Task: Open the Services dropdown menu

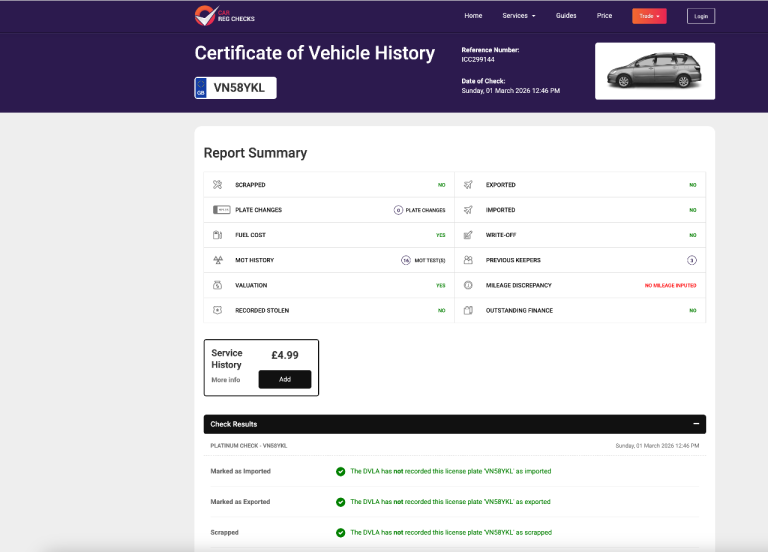Action: pyautogui.click(x=519, y=16)
